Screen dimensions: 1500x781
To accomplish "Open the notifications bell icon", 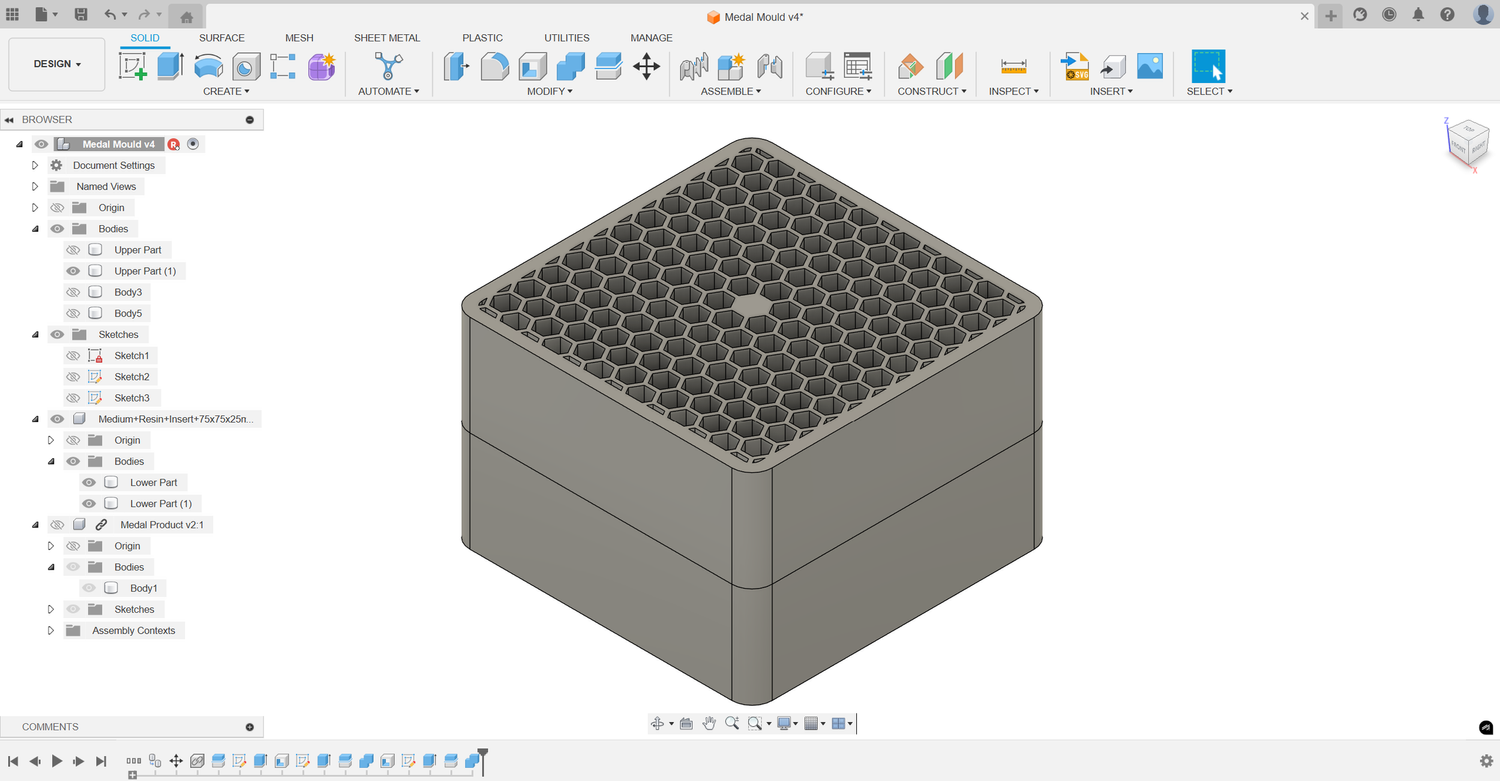I will click(1418, 15).
